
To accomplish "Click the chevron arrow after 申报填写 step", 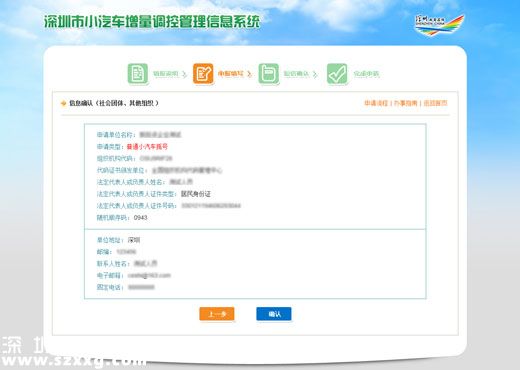I will [x=249, y=74].
